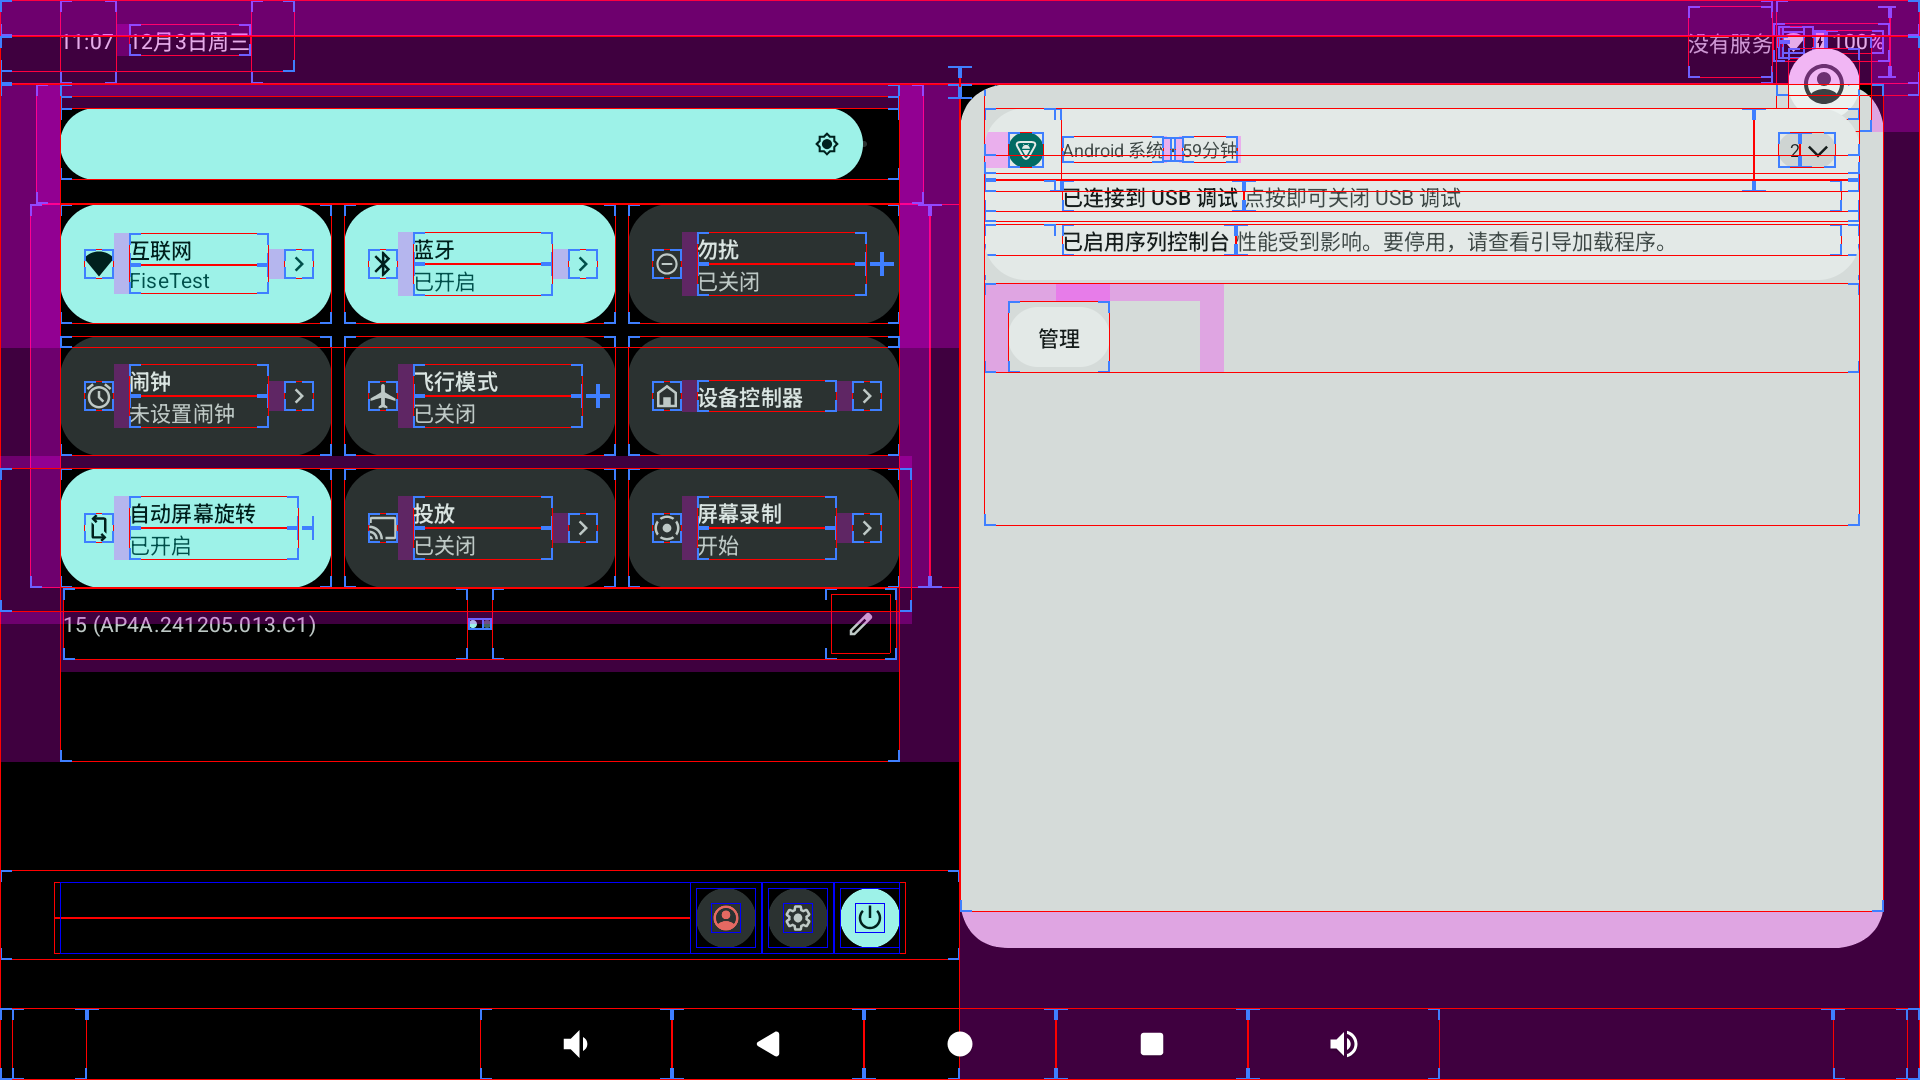This screenshot has width=1920, height=1080.
Task: Open the settings gear on the brightness bar
Action: point(826,143)
